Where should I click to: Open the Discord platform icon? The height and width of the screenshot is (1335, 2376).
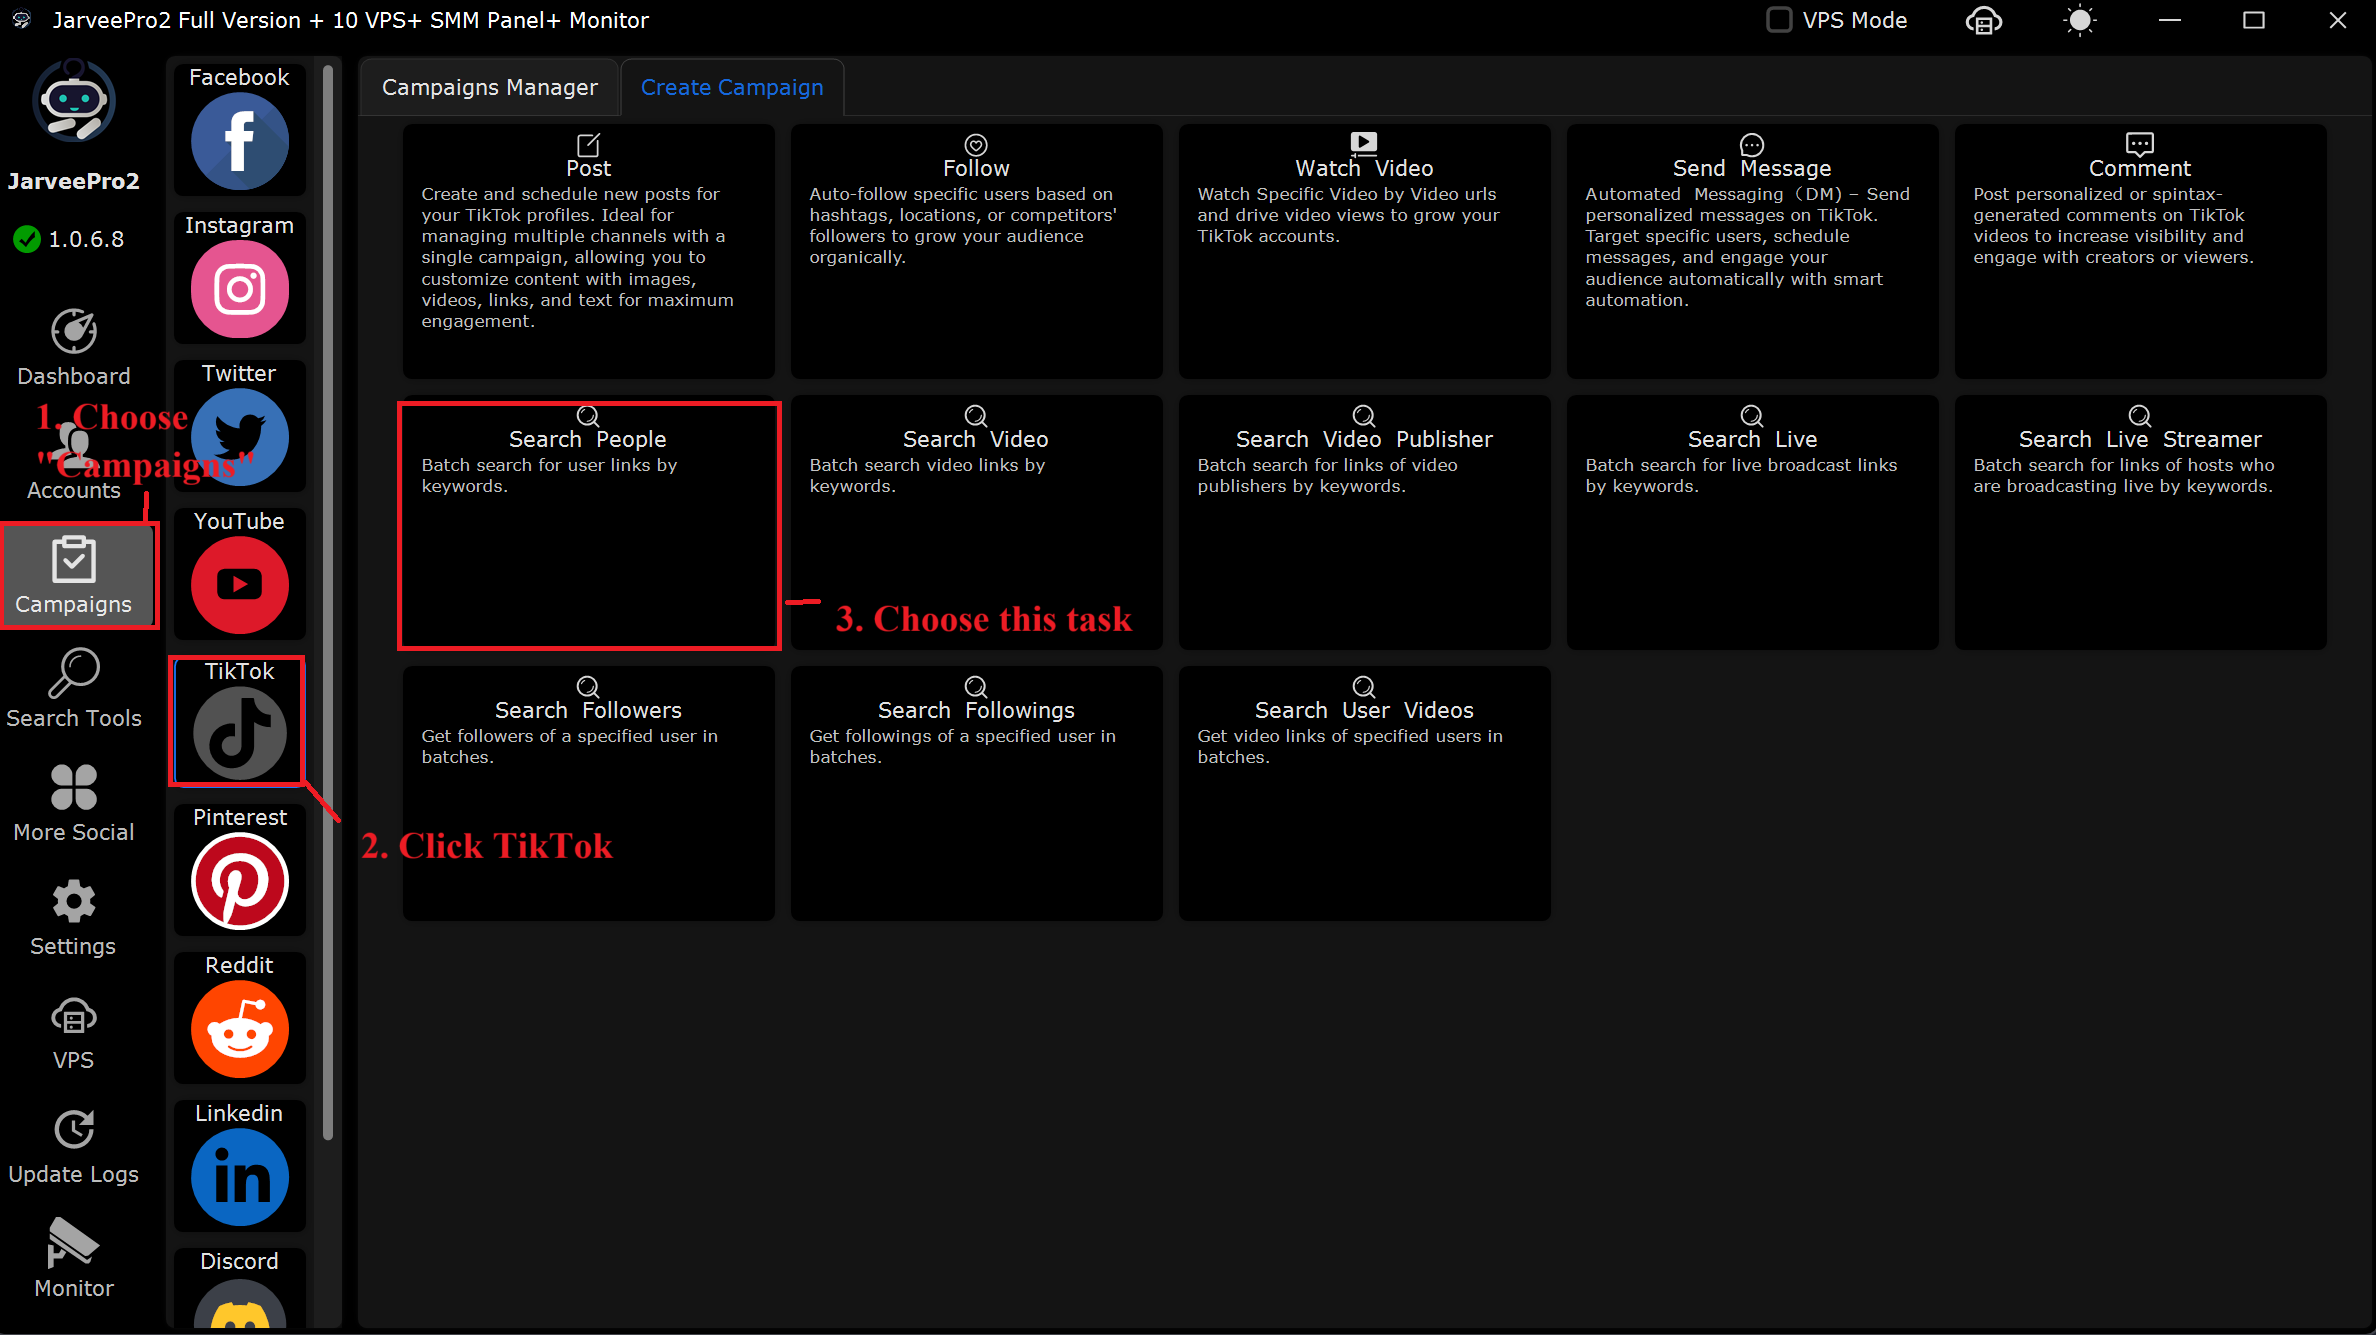[240, 1303]
